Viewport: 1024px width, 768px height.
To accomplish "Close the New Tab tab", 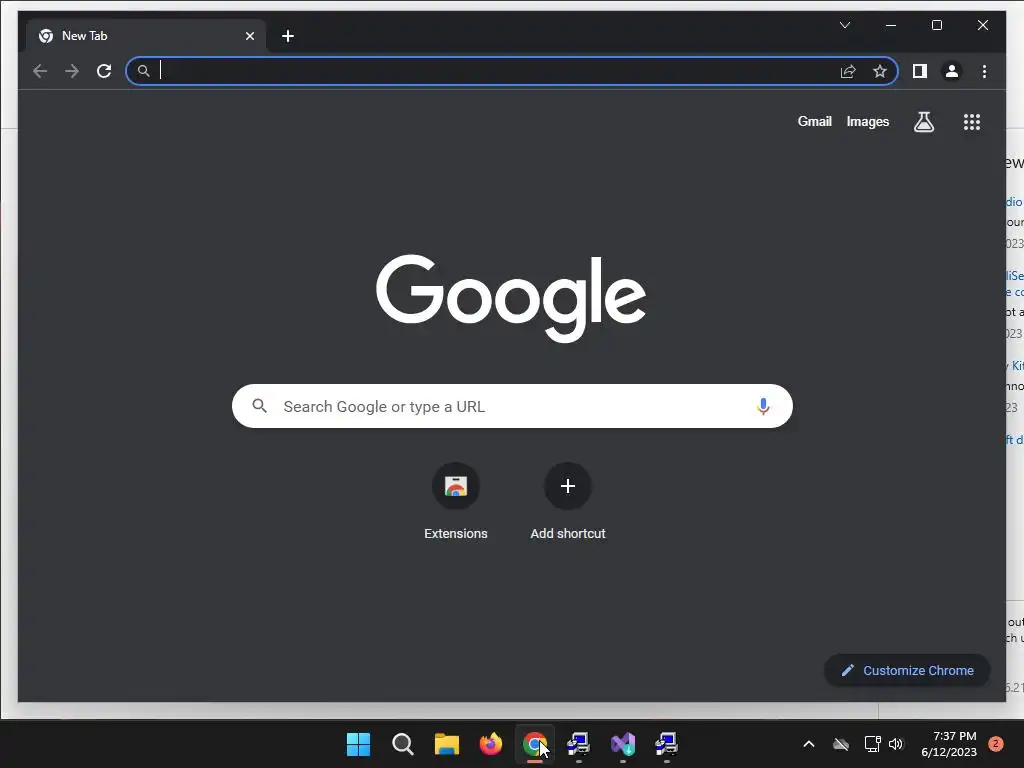I will [x=249, y=36].
